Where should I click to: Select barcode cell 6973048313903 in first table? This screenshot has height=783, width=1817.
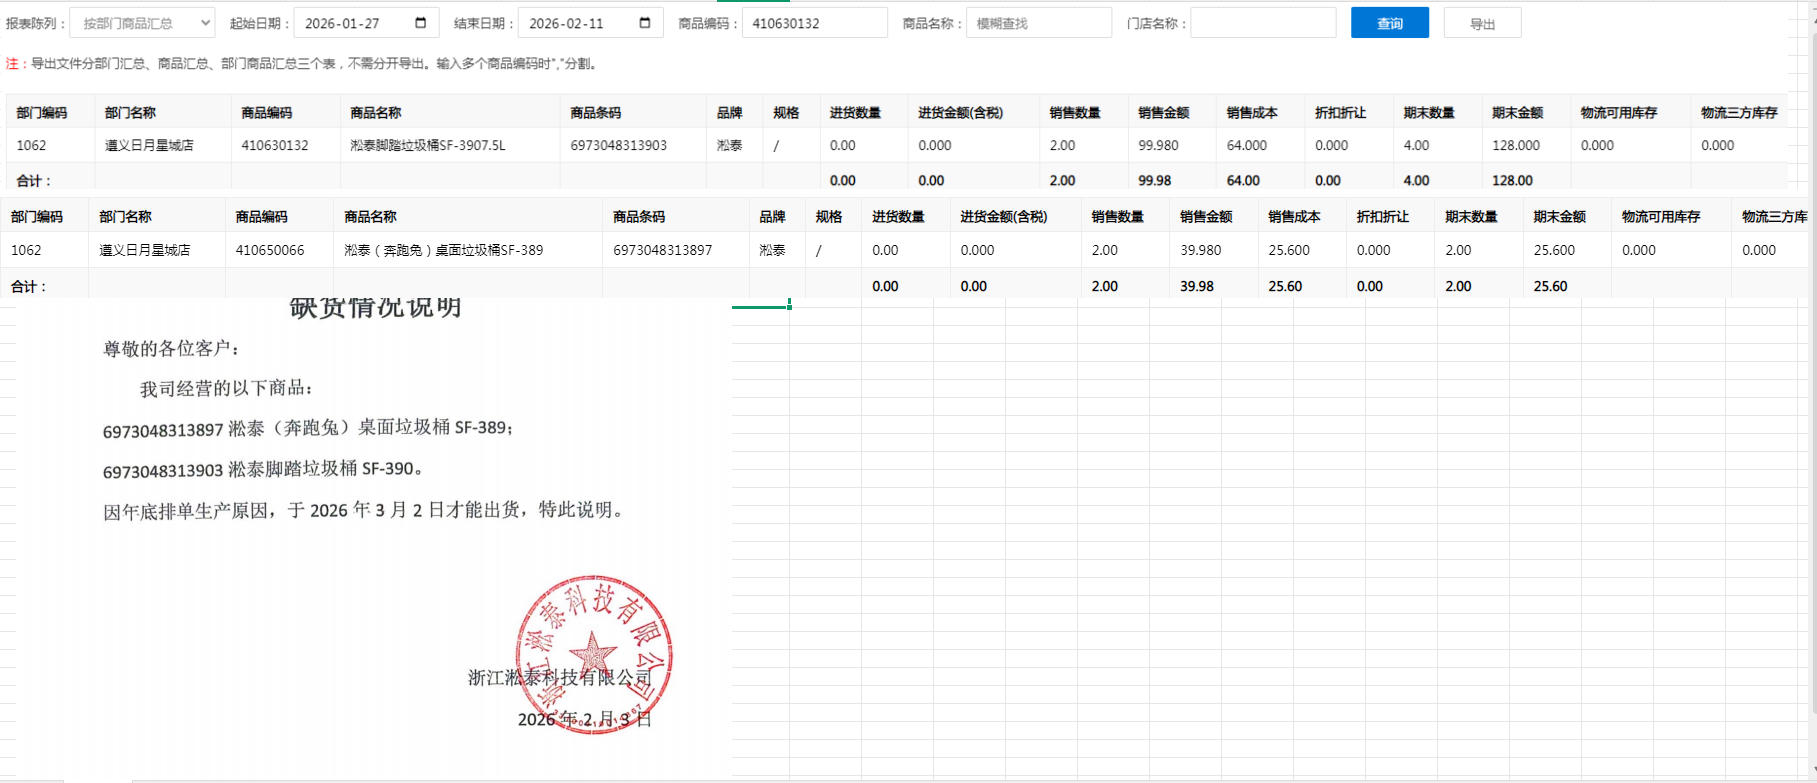pyautogui.click(x=618, y=146)
